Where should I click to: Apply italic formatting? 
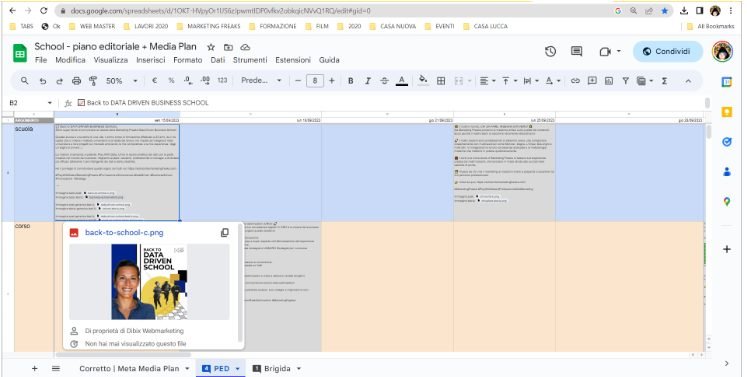367,81
